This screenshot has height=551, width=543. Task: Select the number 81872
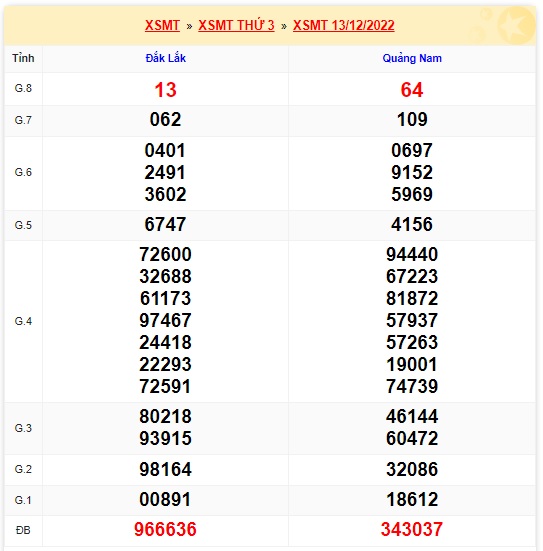pos(412,298)
